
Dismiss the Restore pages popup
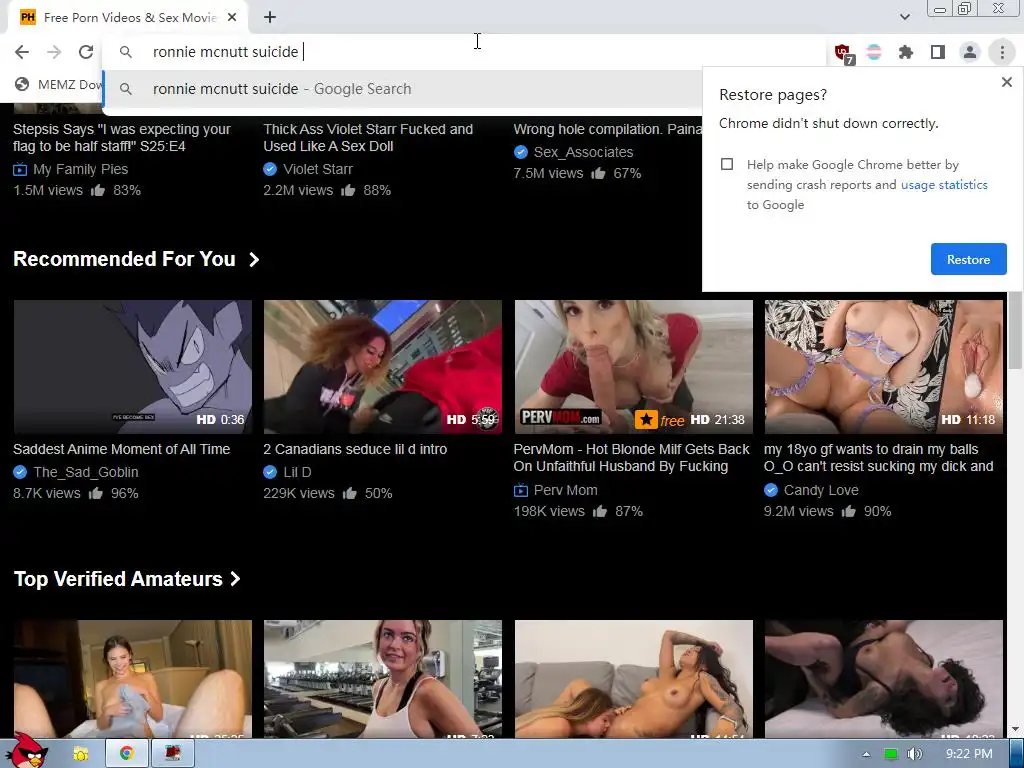point(1006,82)
